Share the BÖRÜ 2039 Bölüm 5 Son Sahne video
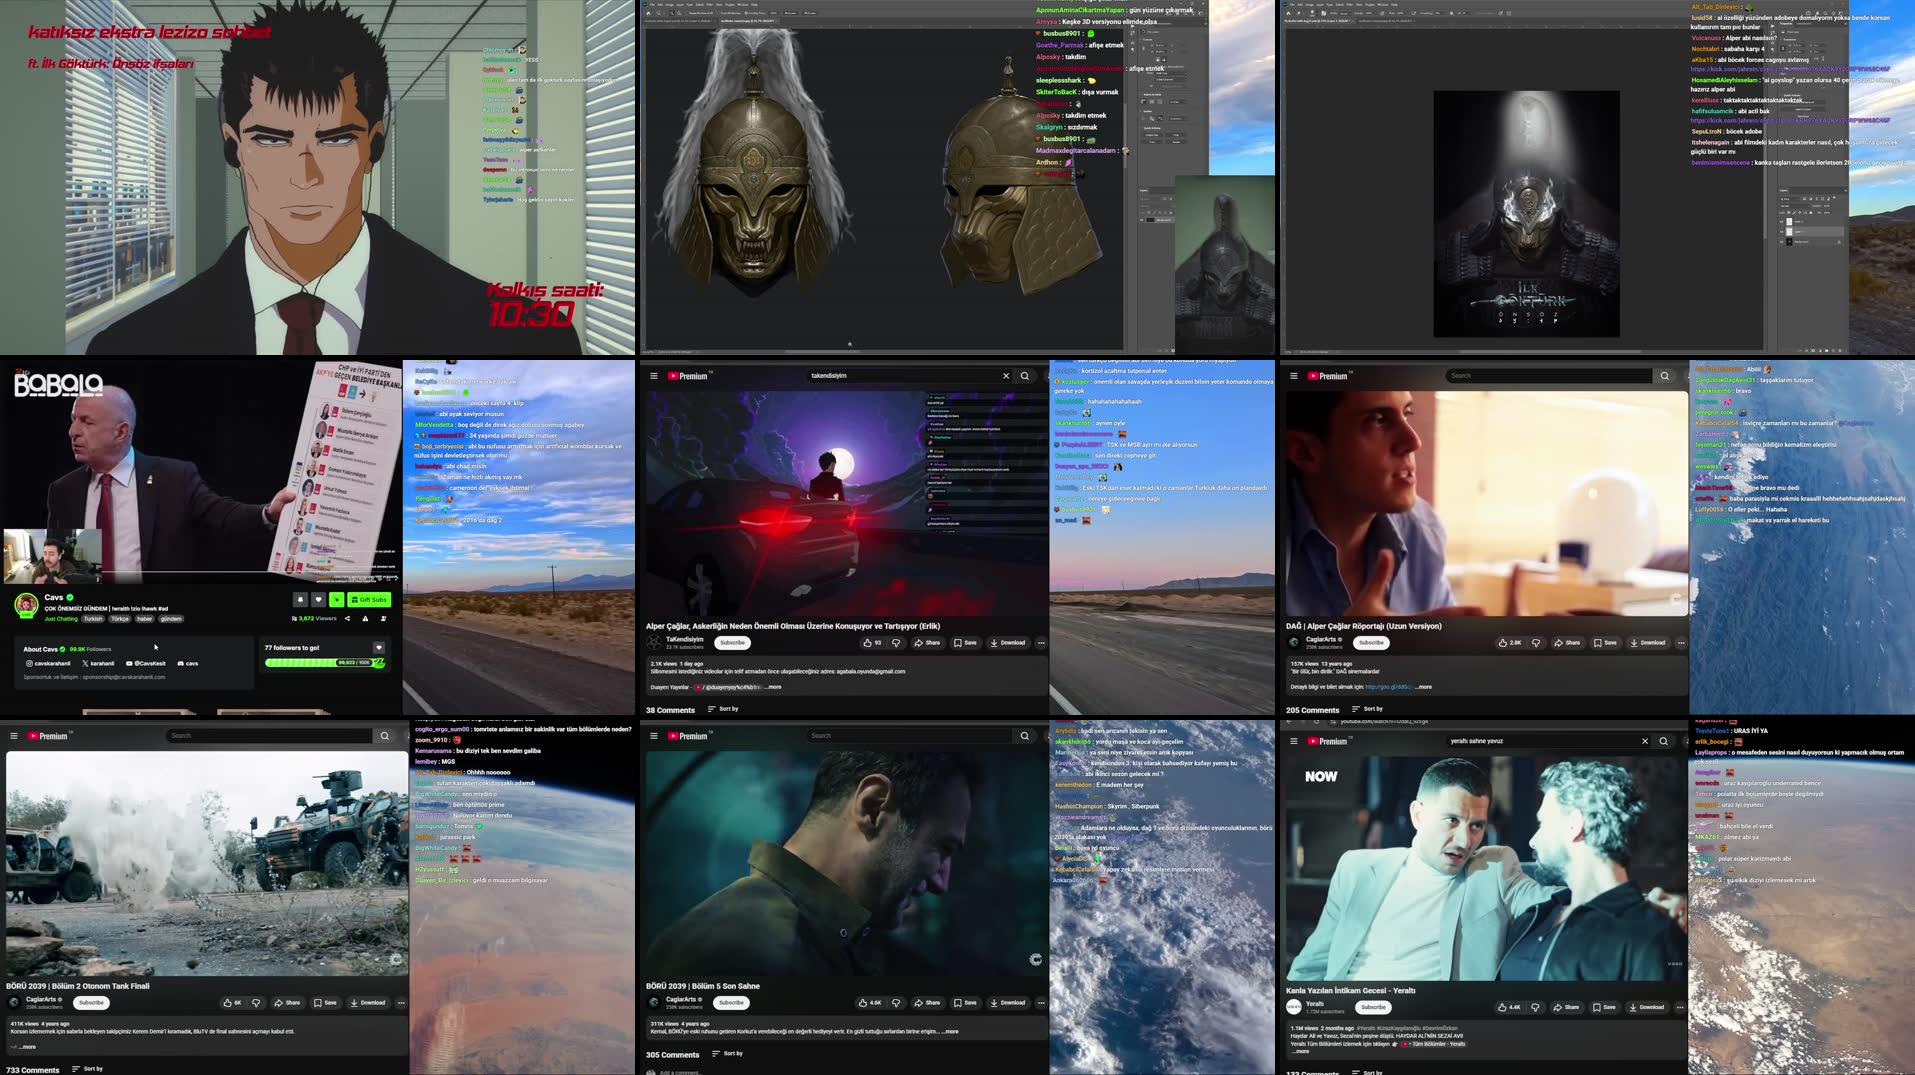Viewport: 1915px width, 1075px height. point(927,1002)
